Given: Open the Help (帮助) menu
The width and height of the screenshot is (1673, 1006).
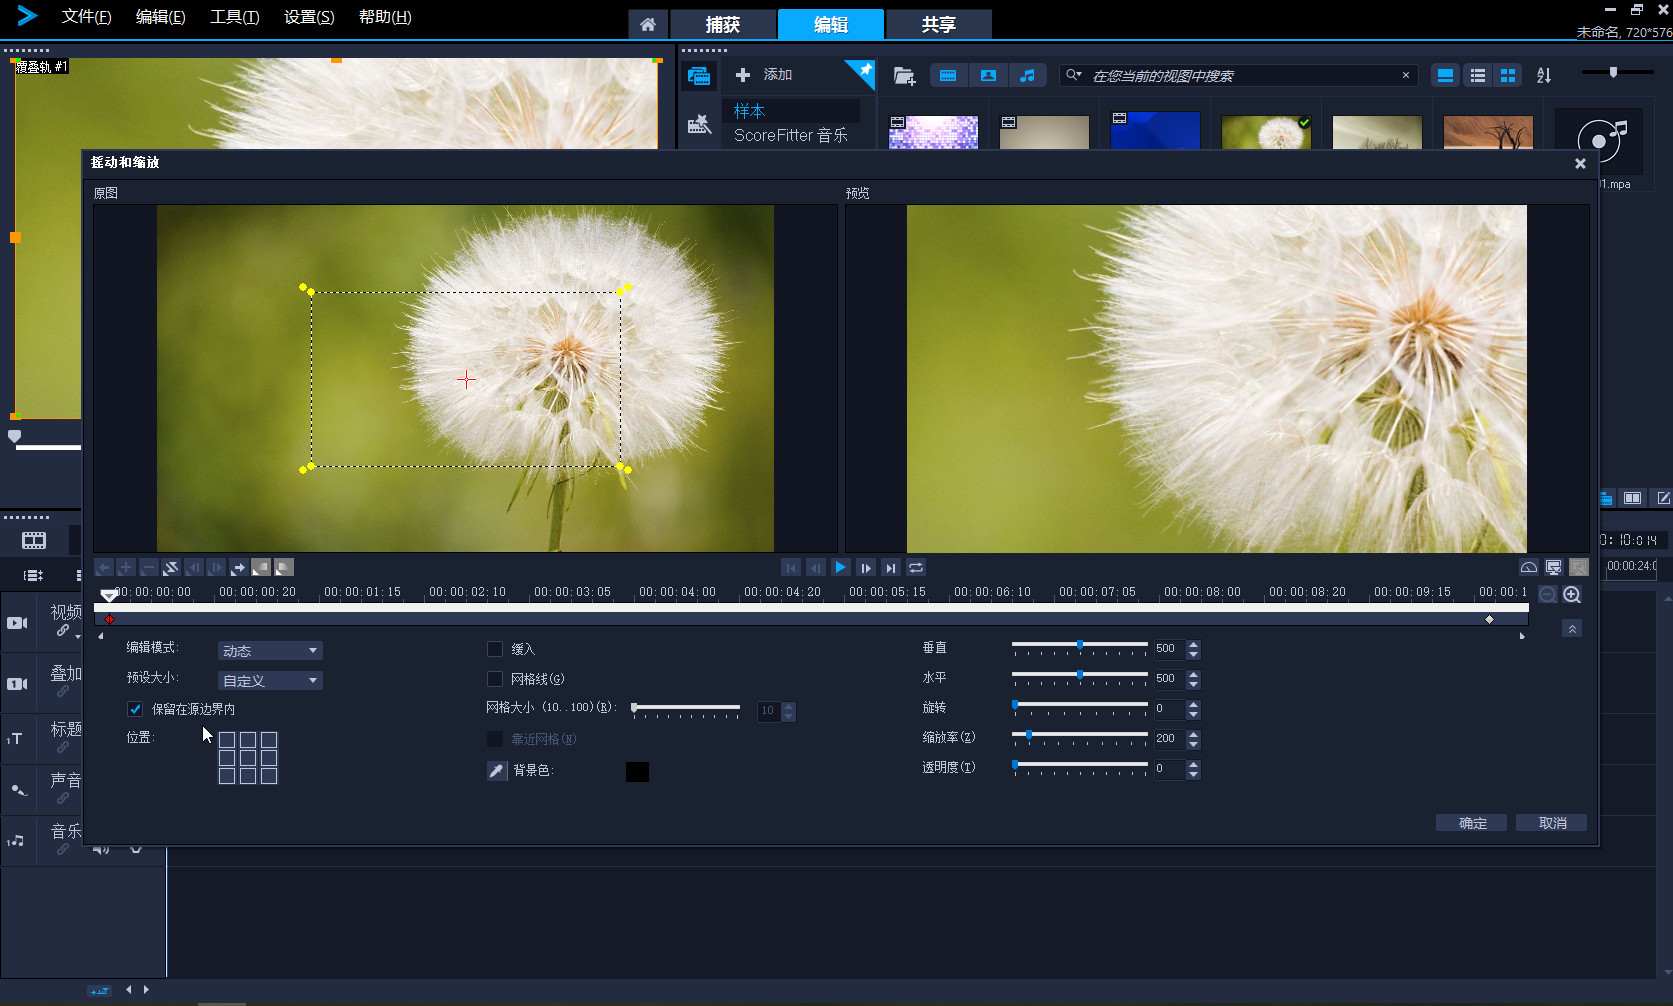Looking at the screenshot, I should coord(385,17).
